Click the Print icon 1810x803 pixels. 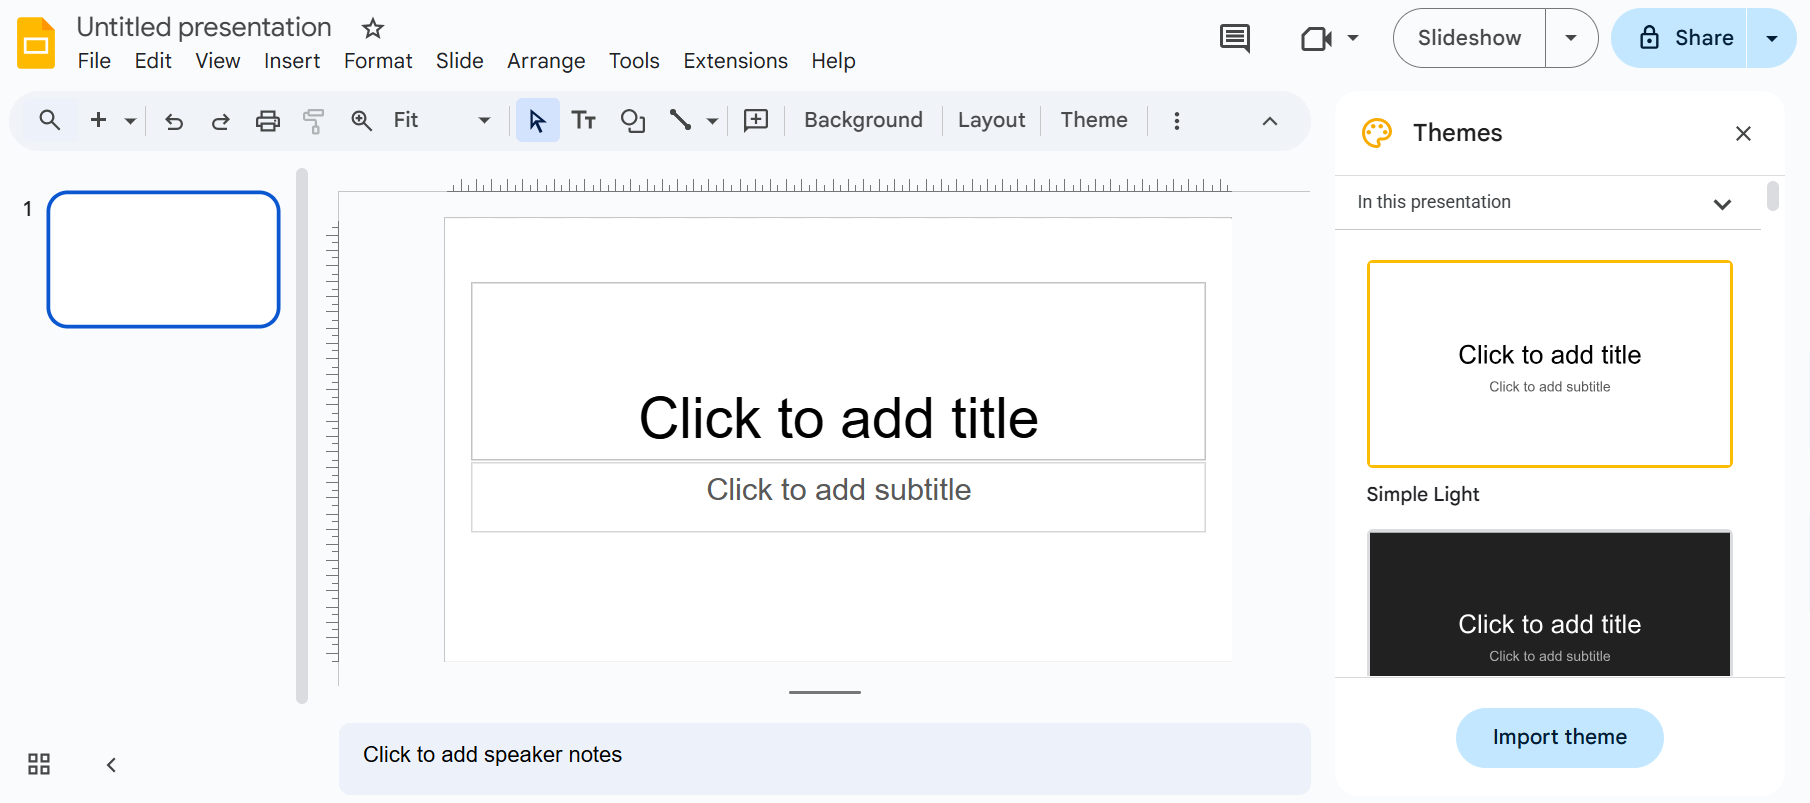[267, 121]
